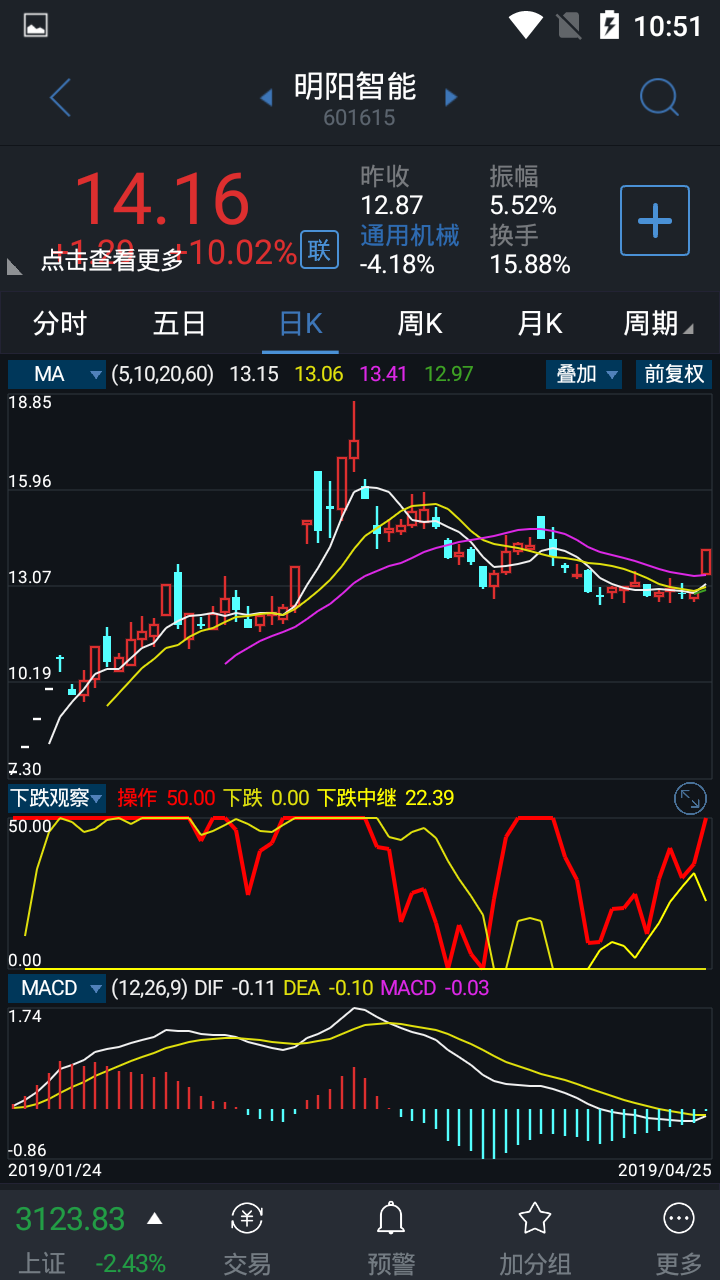Open the 下跌观察 indicator dropdown
Image resolution: width=720 pixels, height=1280 pixels.
tap(57, 798)
